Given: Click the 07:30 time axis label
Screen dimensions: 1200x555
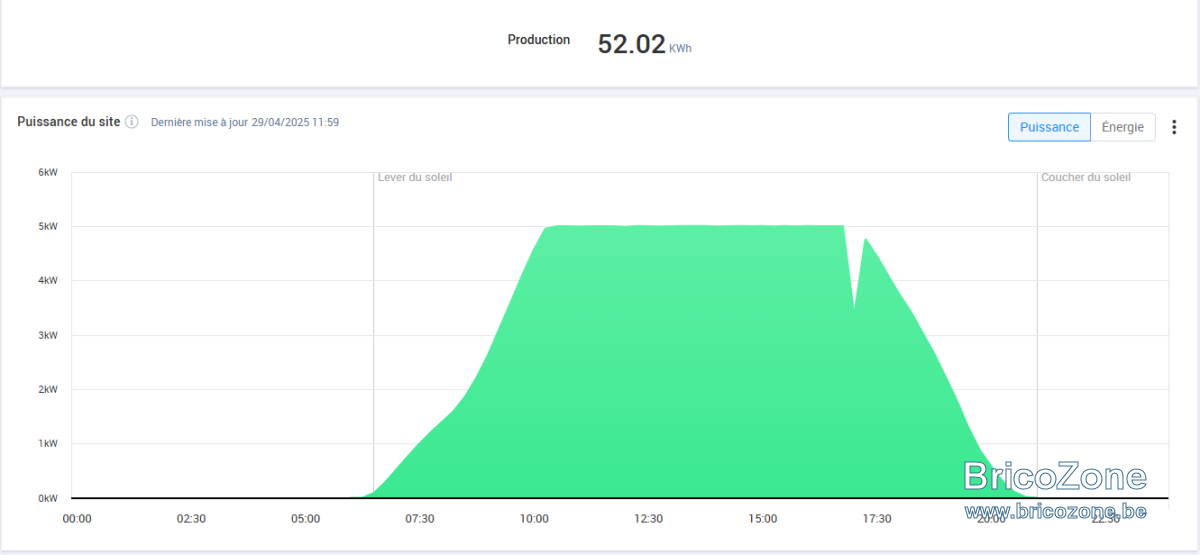Looking at the screenshot, I should [420, 518].
